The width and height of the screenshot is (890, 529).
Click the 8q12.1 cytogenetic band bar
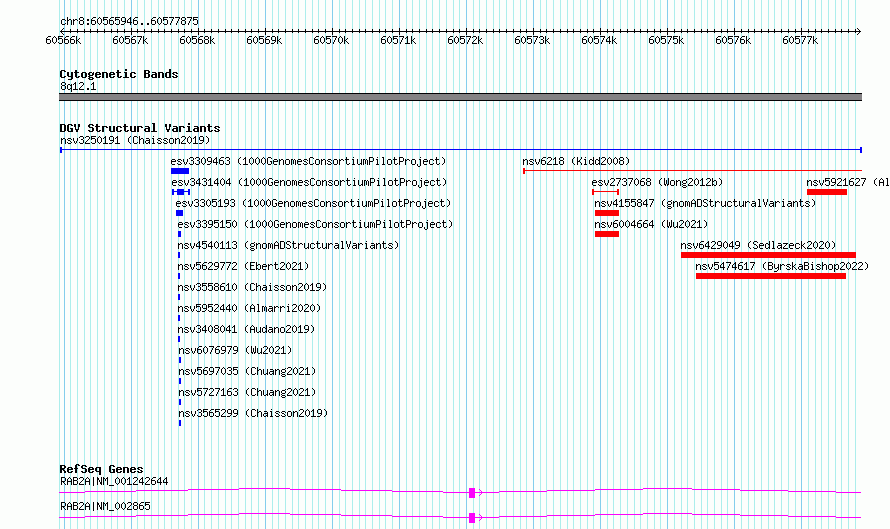[x=460, y=97]
